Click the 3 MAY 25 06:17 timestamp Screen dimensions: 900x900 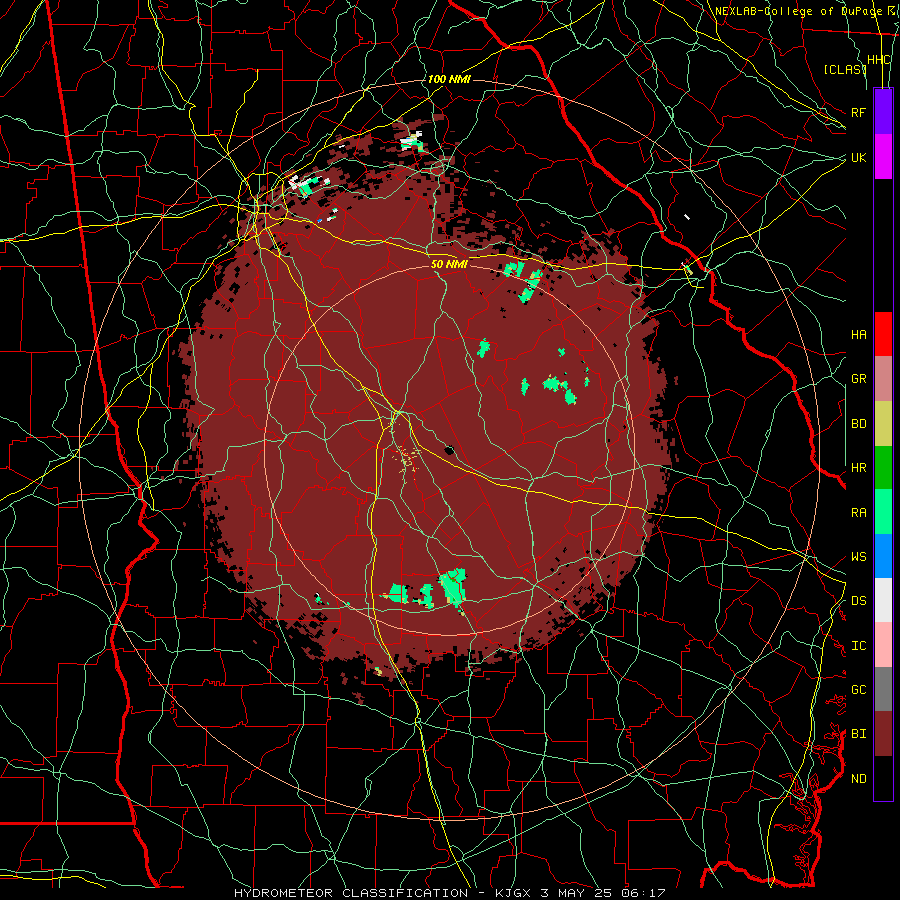[603, 893]
